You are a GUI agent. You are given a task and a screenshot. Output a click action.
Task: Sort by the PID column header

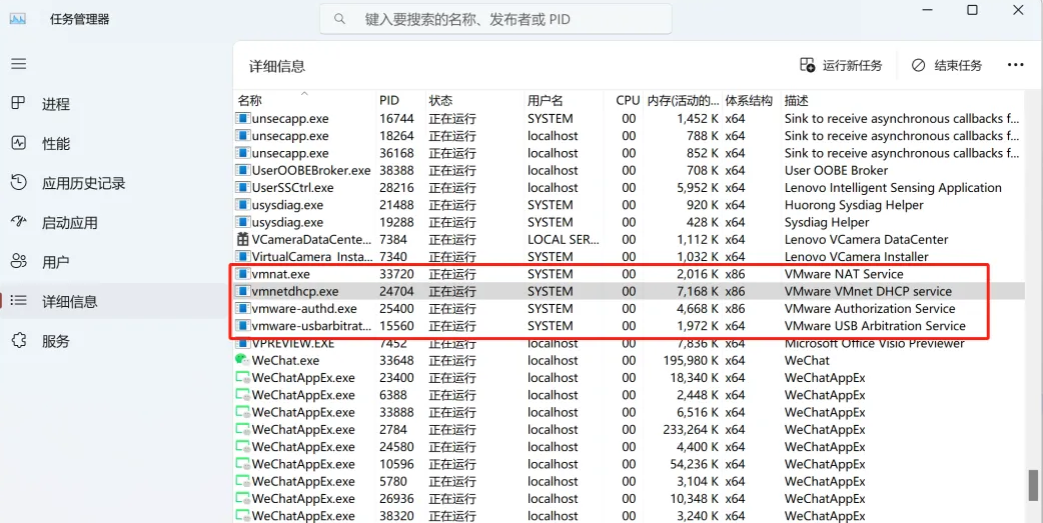point(389,101)
